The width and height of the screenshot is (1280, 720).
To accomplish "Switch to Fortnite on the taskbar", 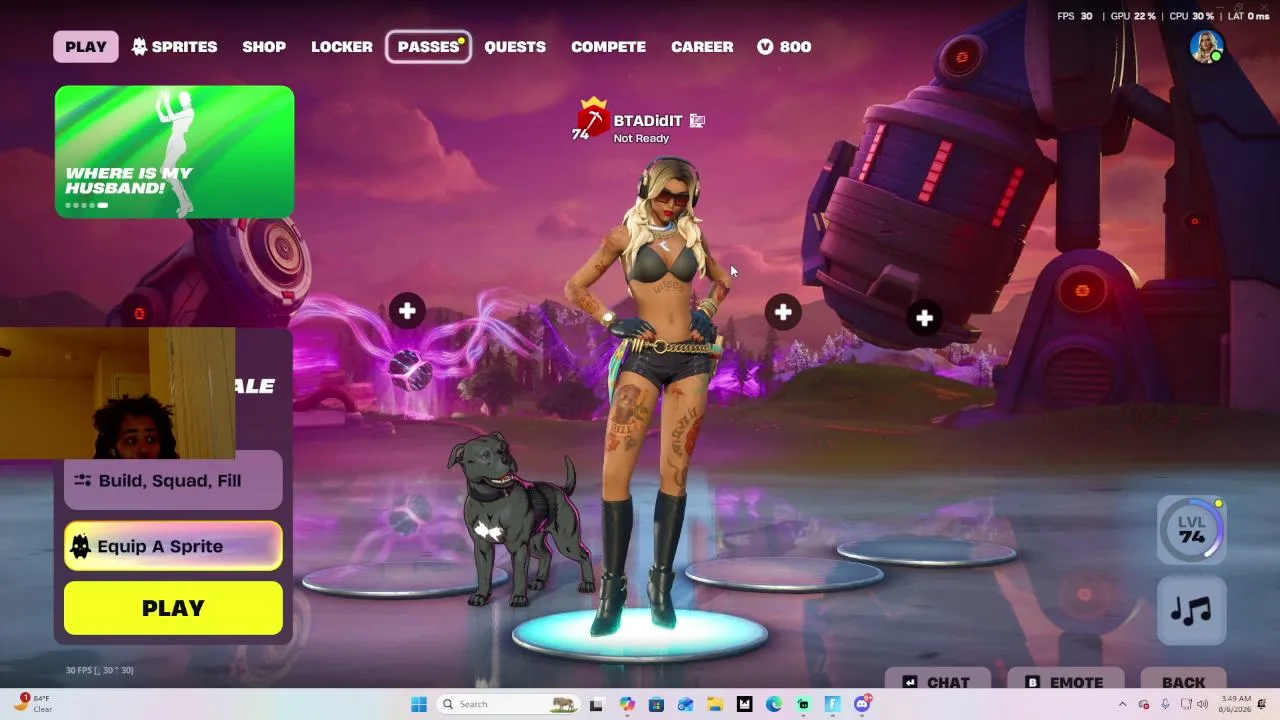I will coord(833,704).
